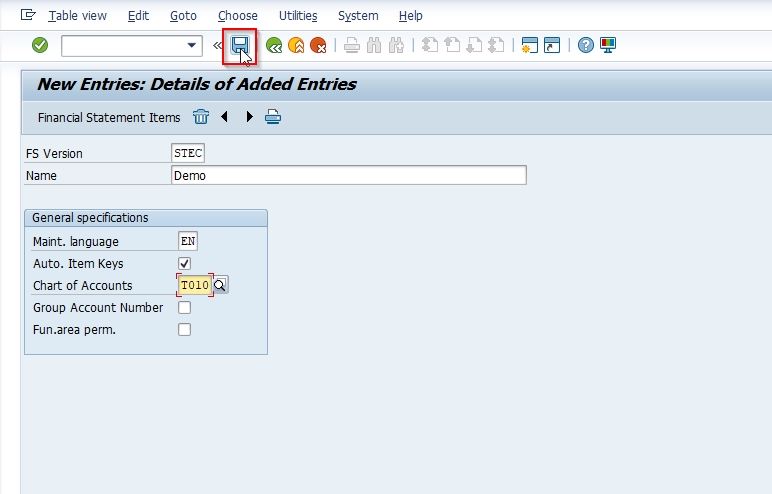772x494 pixels.
Task: Click inside the command input field
Action: click(123, 46)
